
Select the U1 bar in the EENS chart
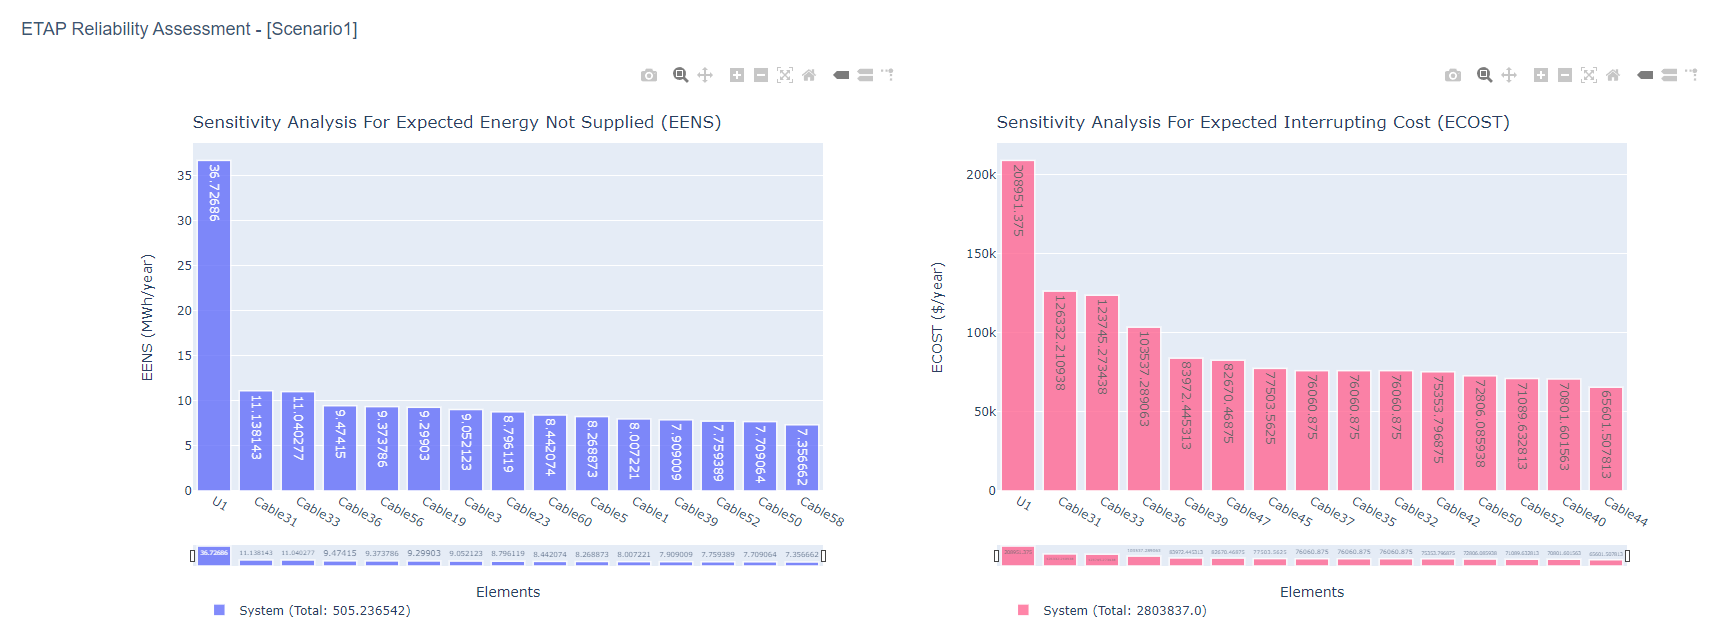(214, 320)
